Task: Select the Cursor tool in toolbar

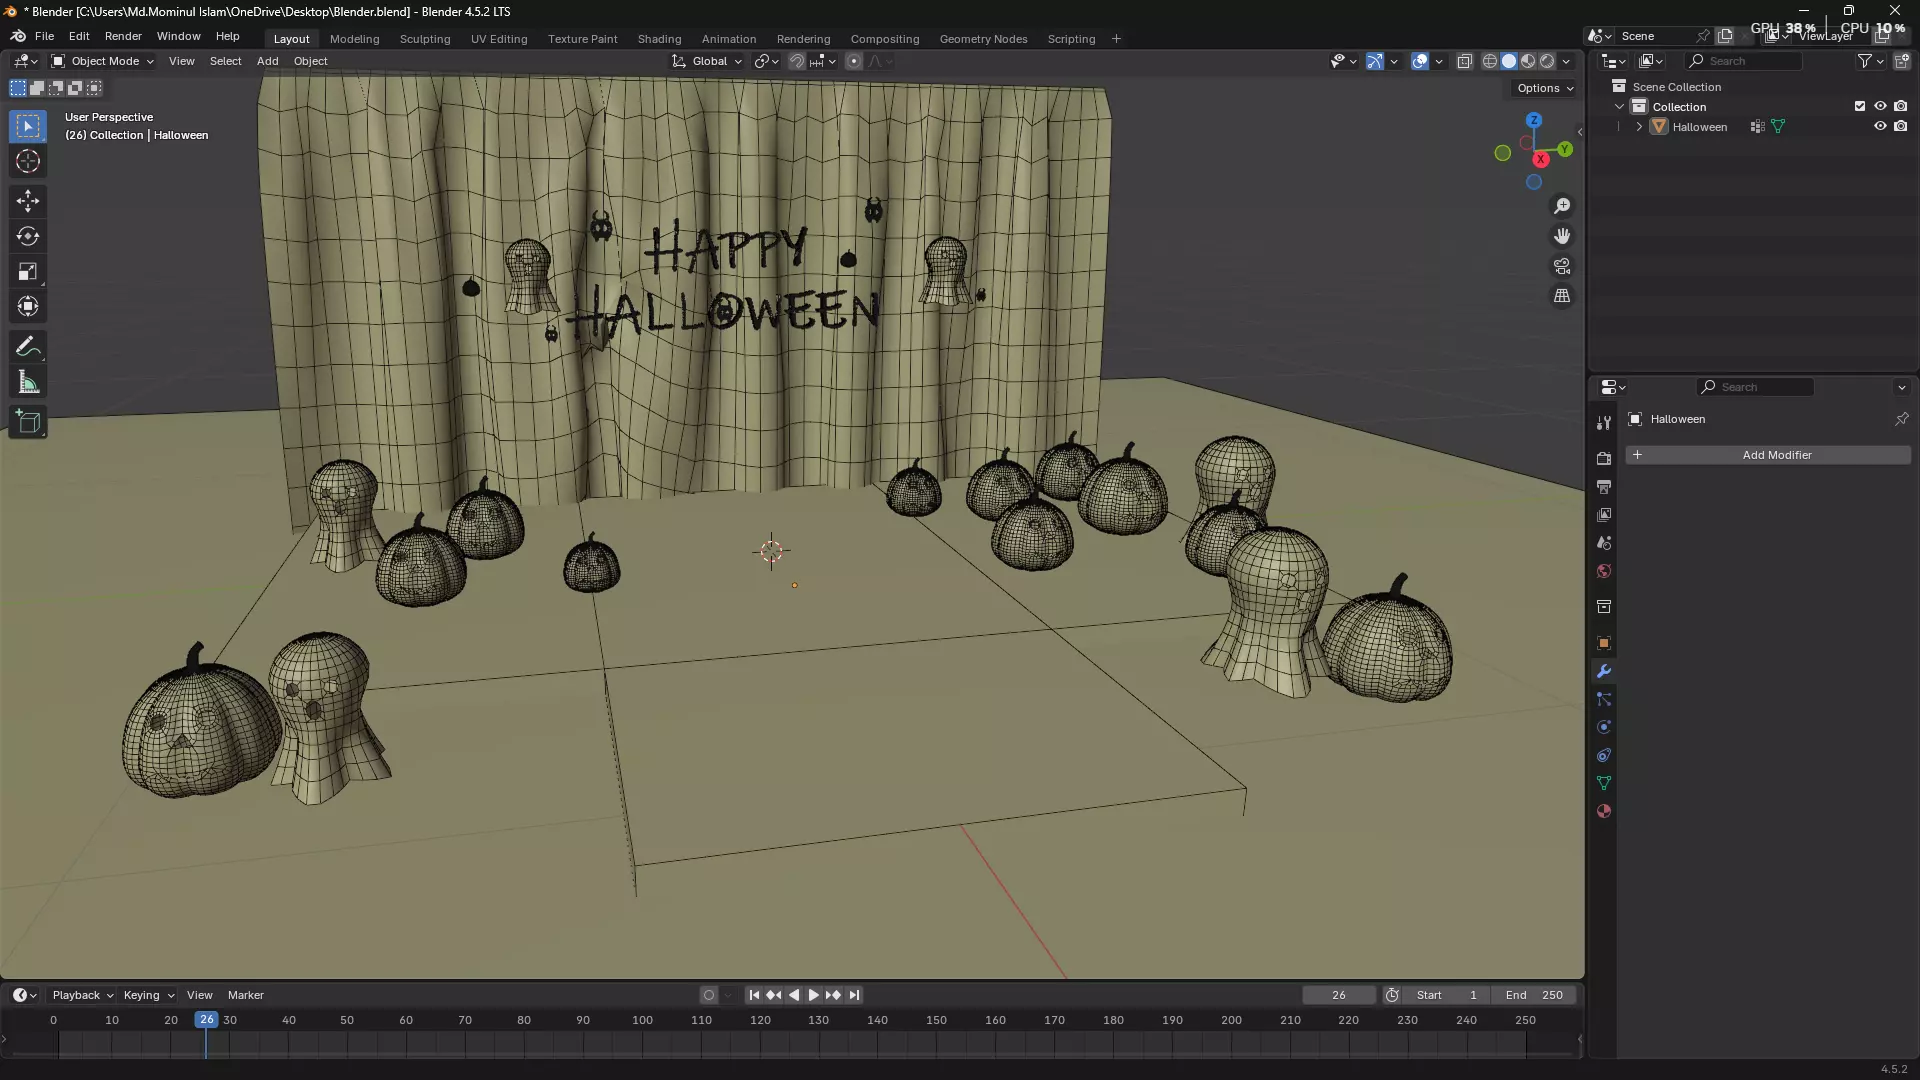Action: tap(28, 161)
